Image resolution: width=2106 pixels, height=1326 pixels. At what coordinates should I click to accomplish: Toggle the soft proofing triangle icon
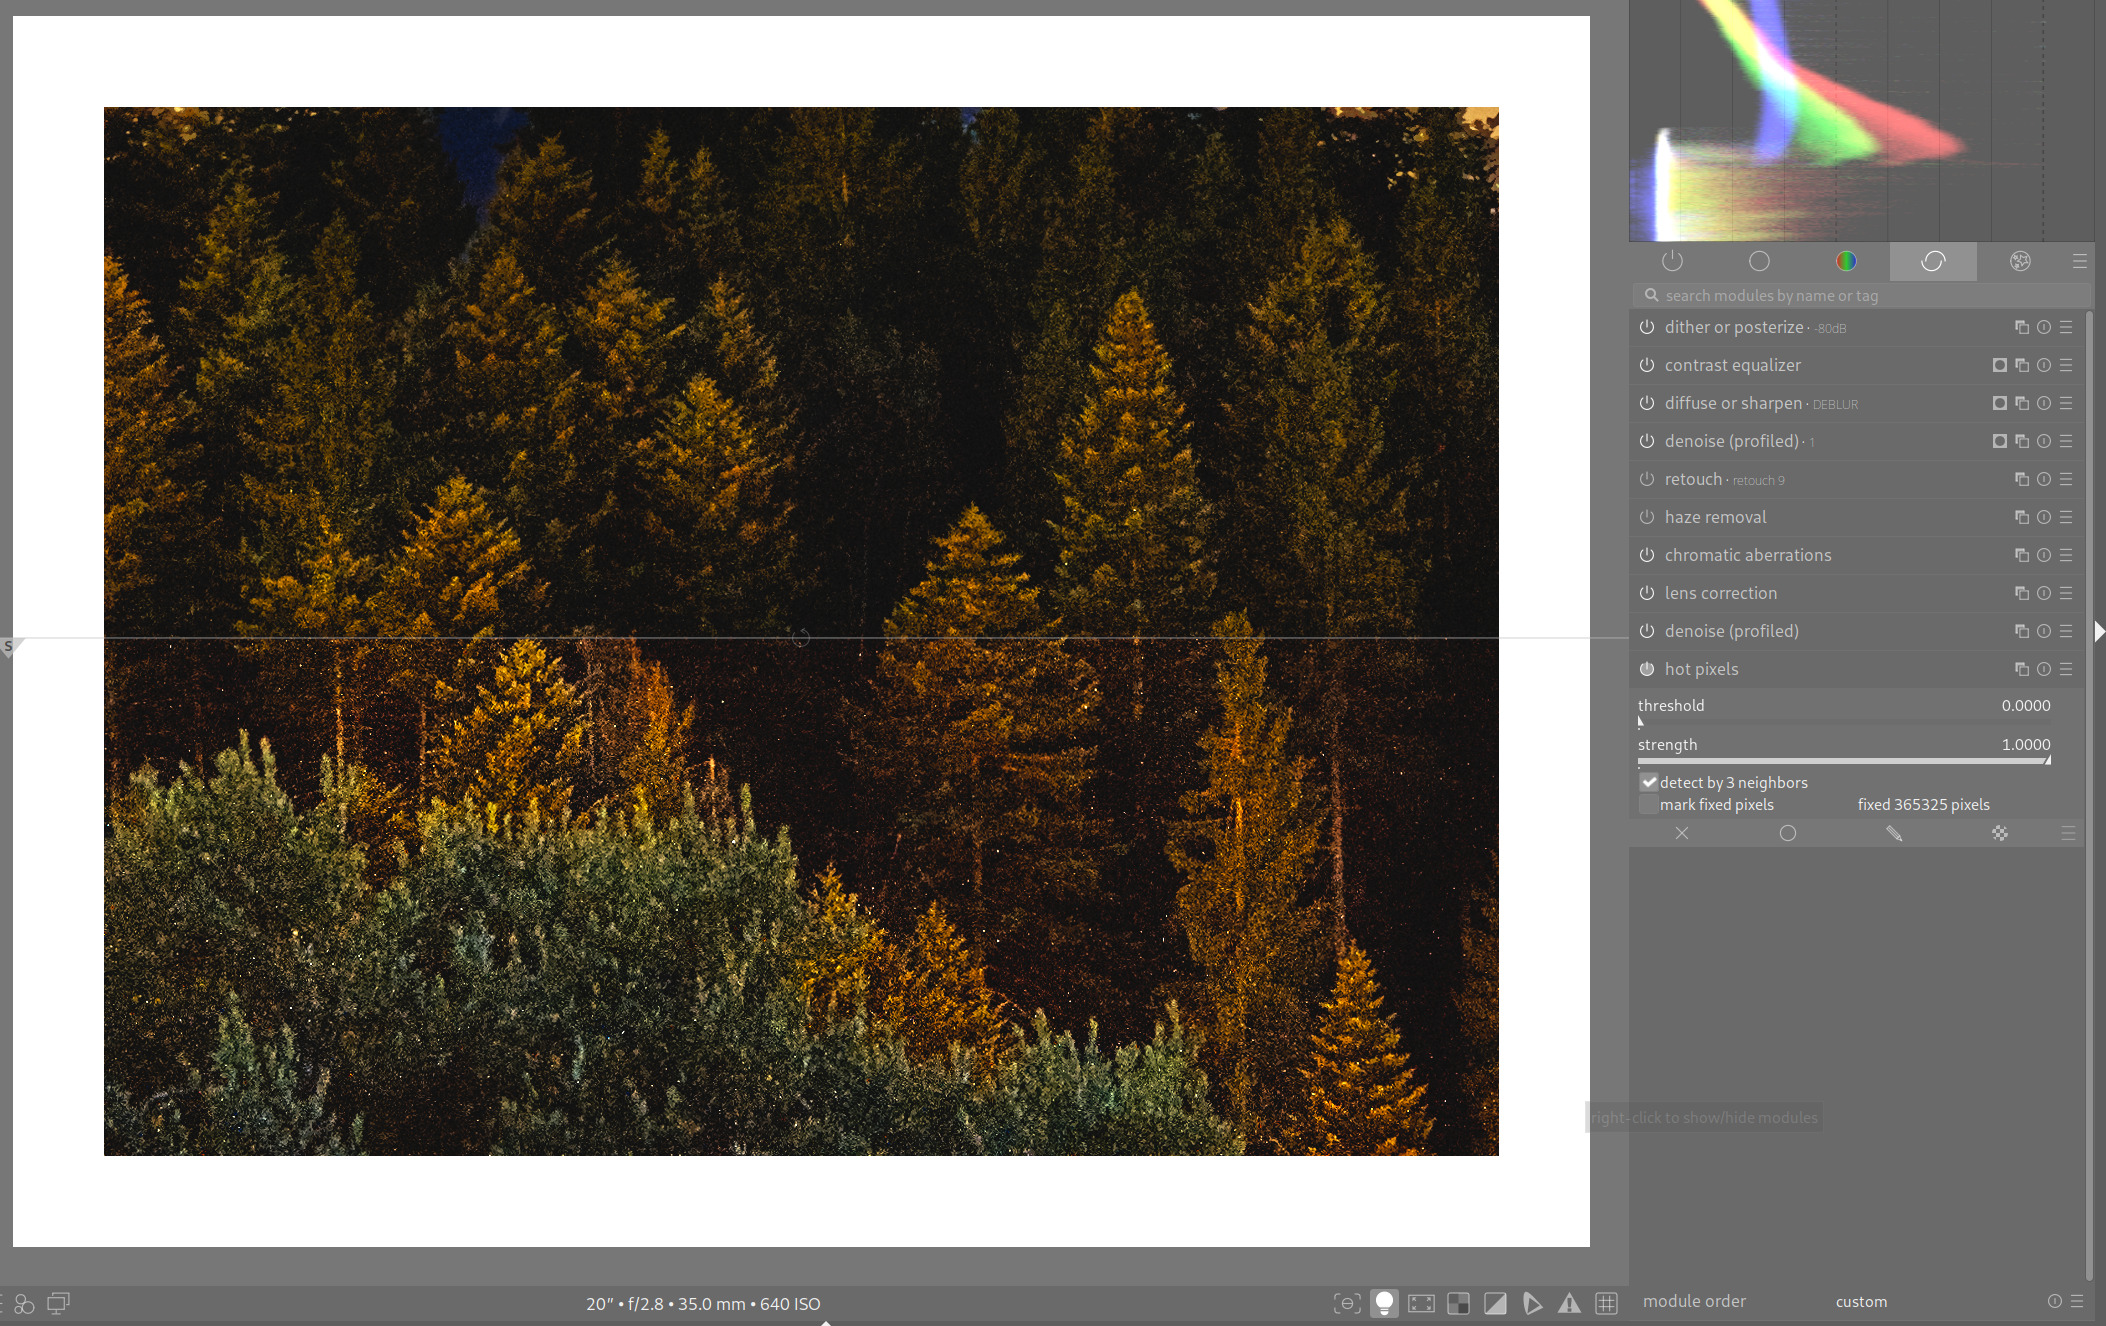pyautogui.click(x=1532, y=1303)
